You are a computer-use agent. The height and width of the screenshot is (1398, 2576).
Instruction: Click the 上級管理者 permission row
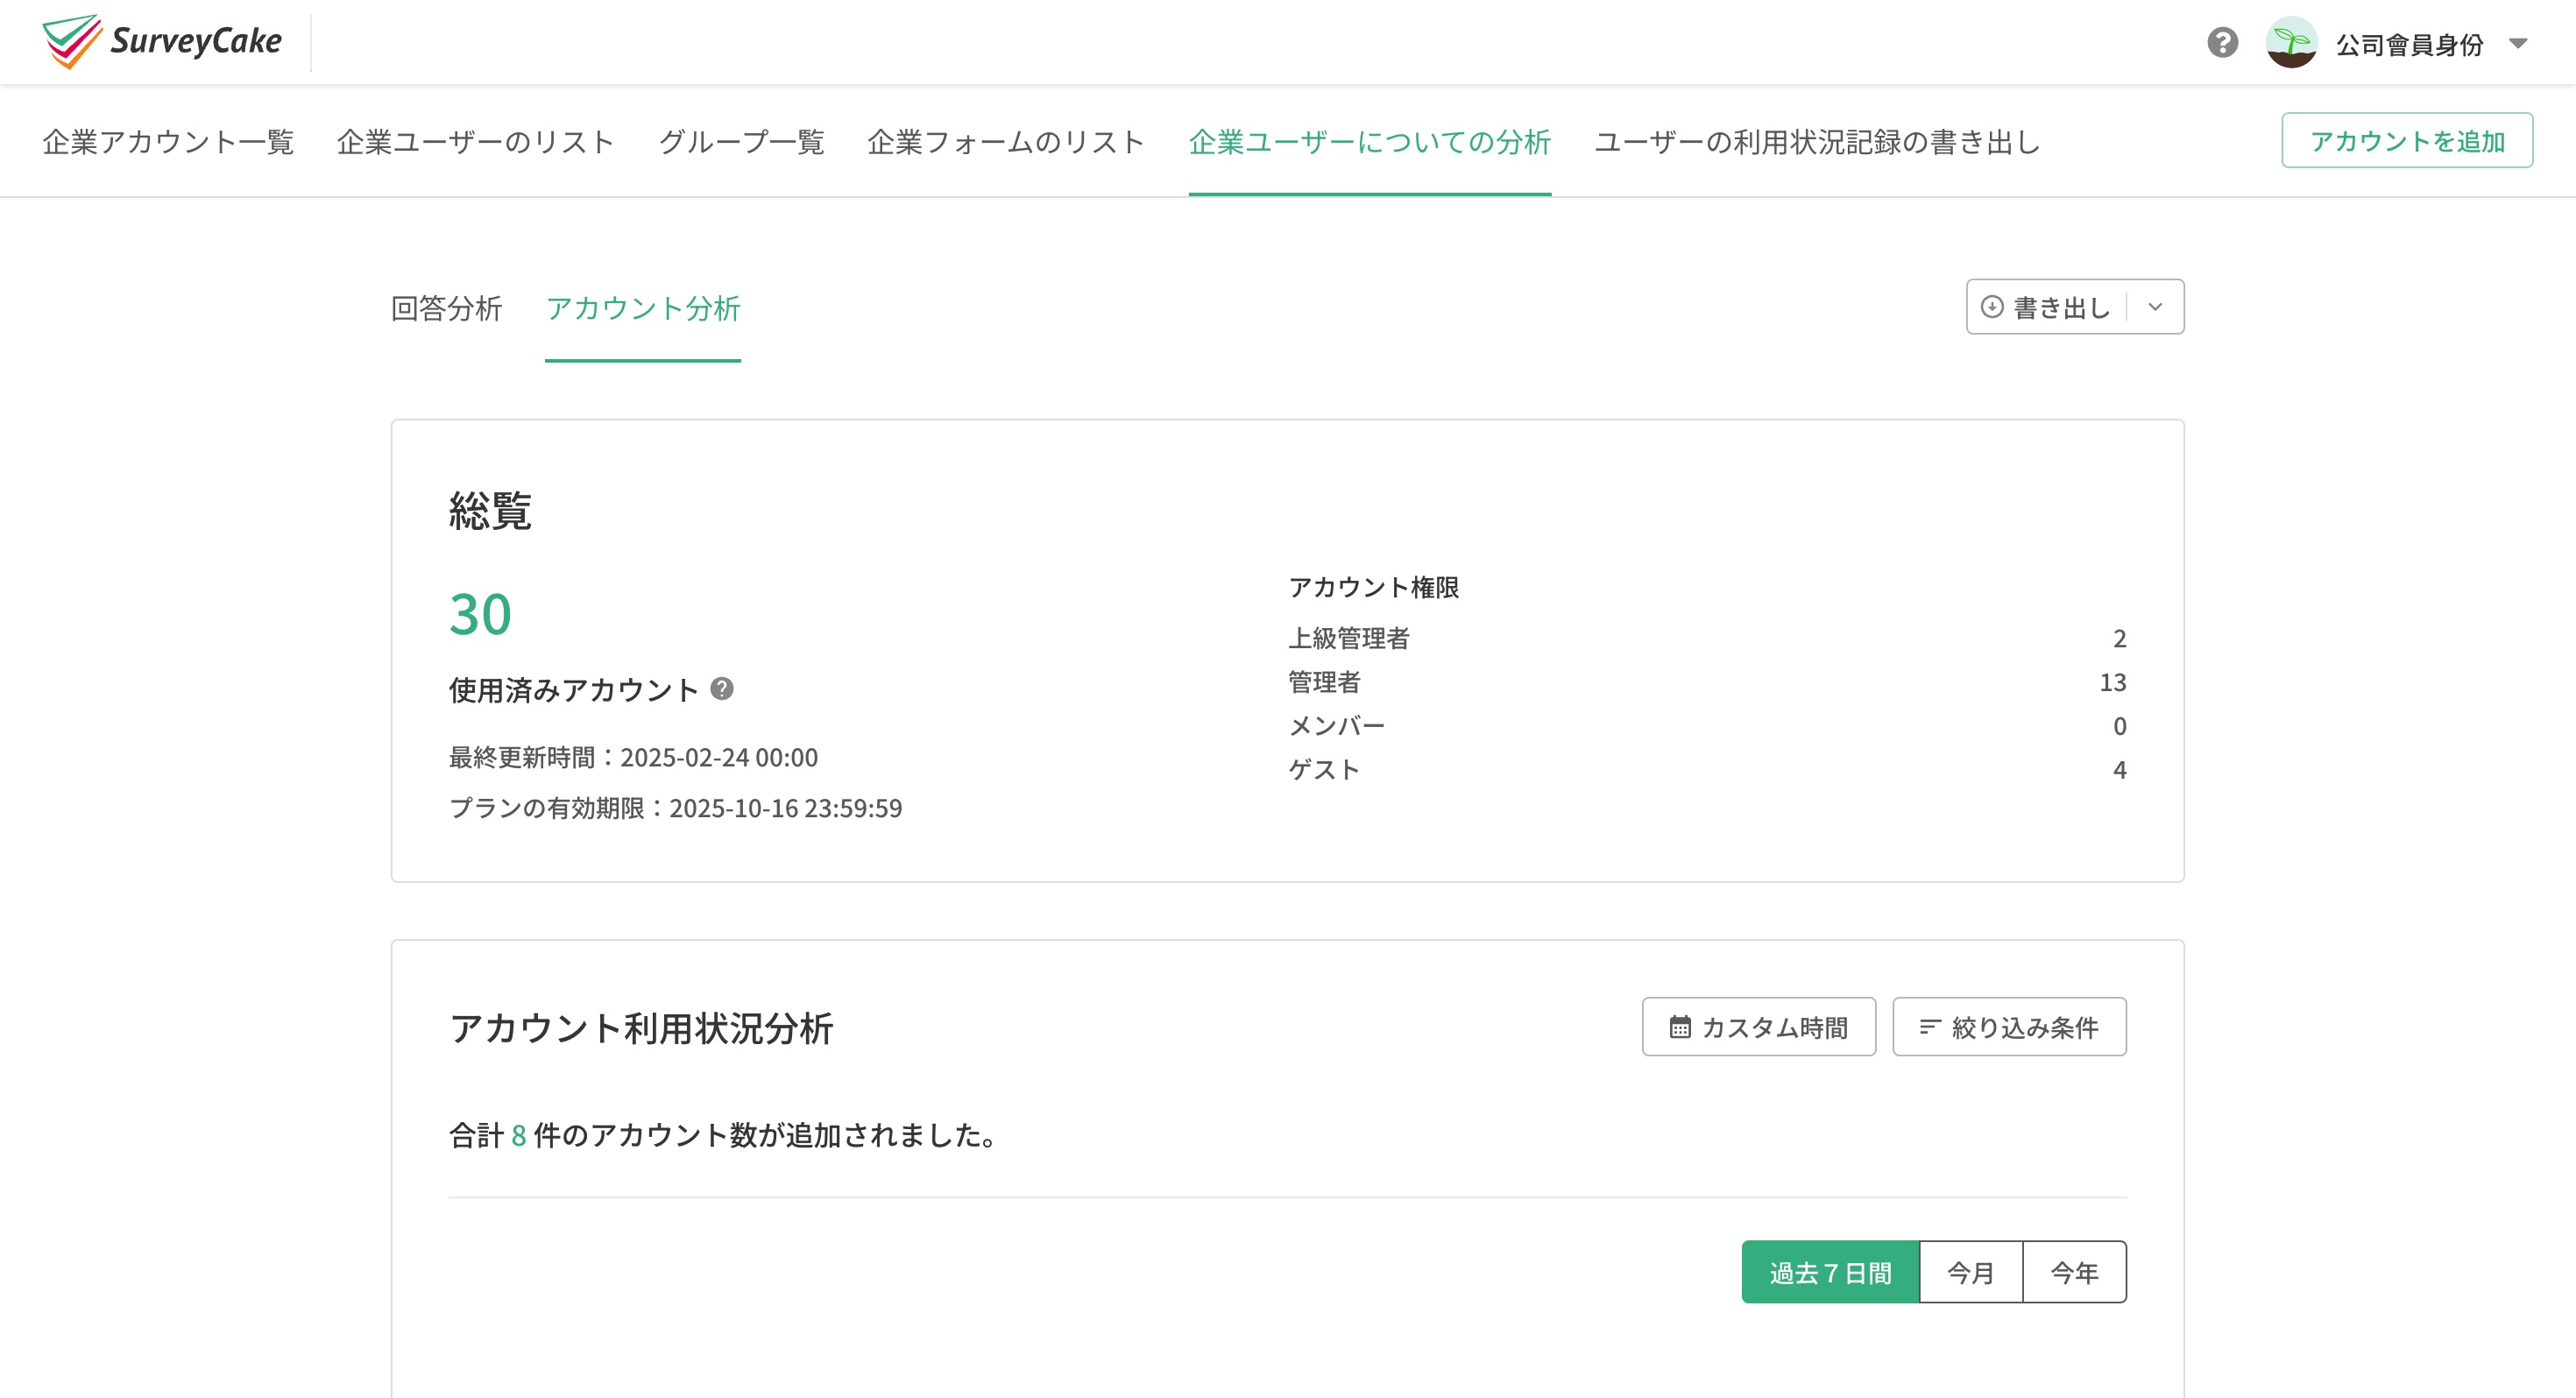point(1707,638)
